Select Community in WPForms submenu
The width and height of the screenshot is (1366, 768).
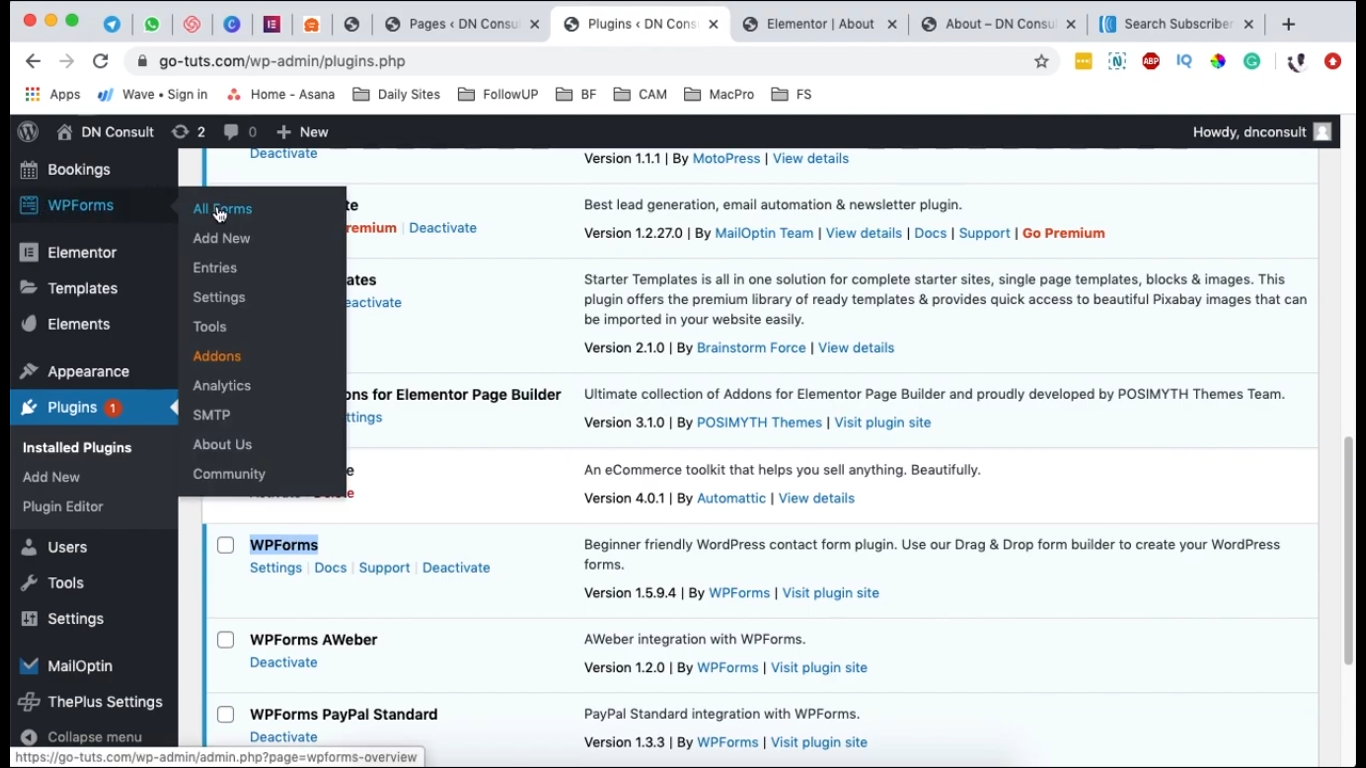click(x=229, y=474)
